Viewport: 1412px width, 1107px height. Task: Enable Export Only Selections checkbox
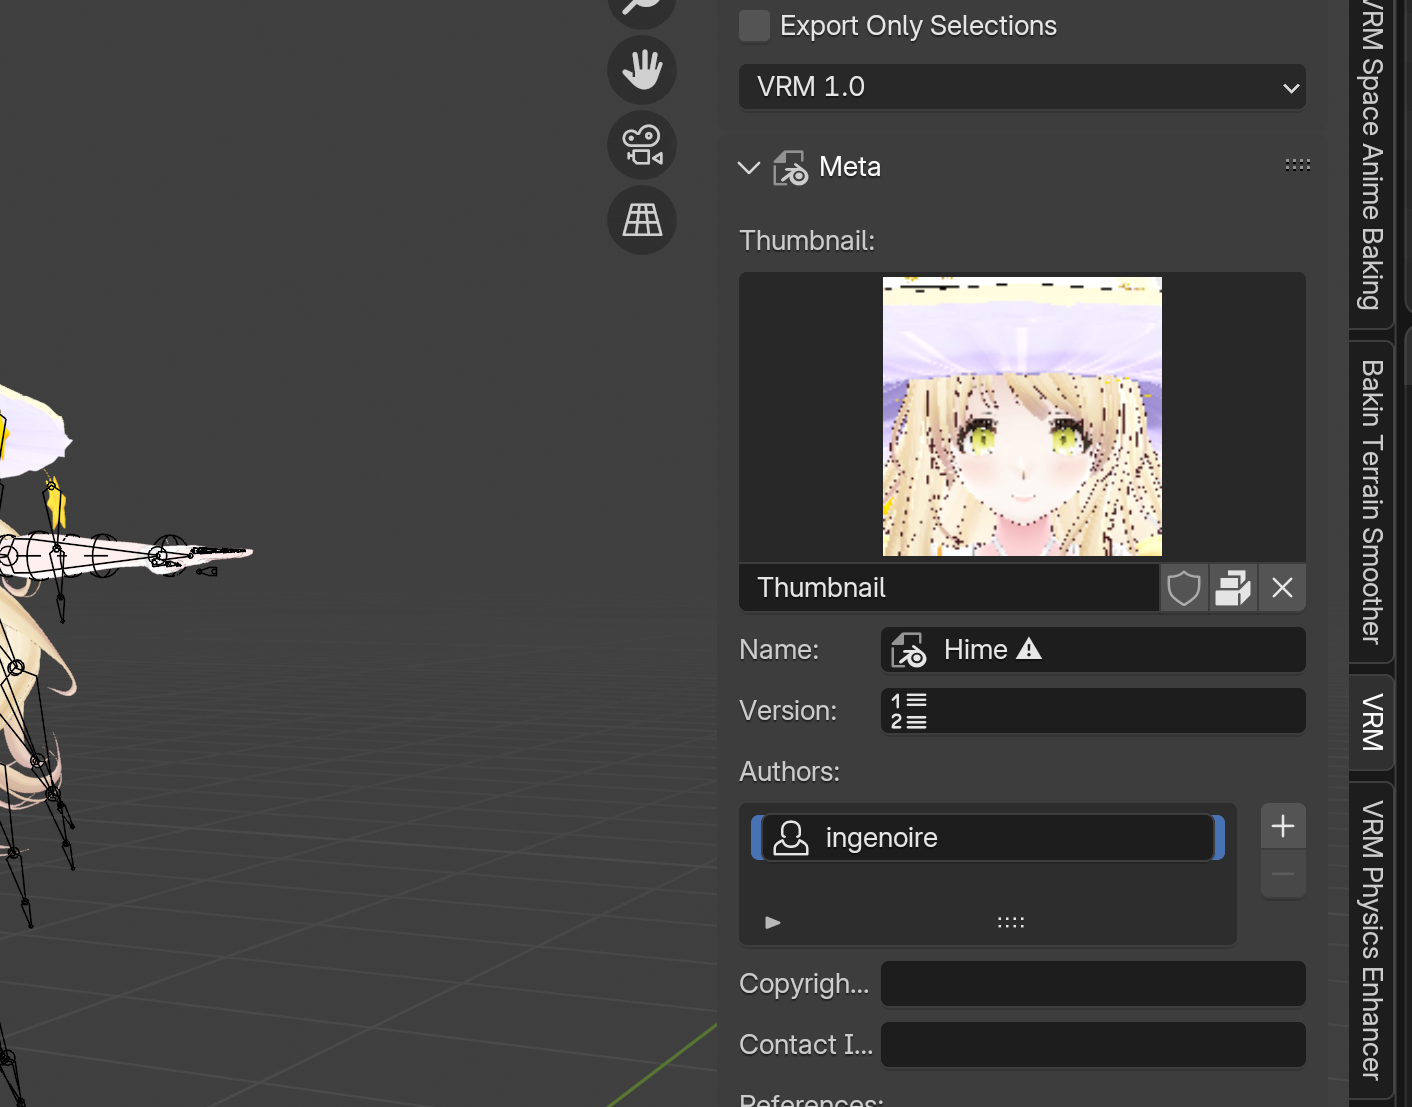point(754,26)
